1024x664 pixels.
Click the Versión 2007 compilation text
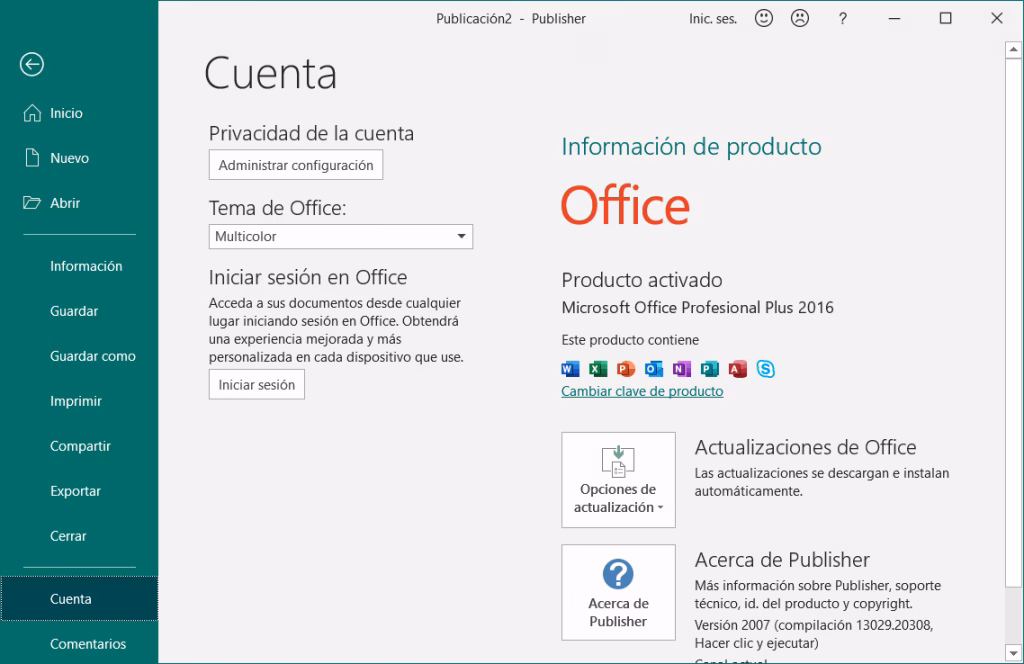click(x=814, y=634)
